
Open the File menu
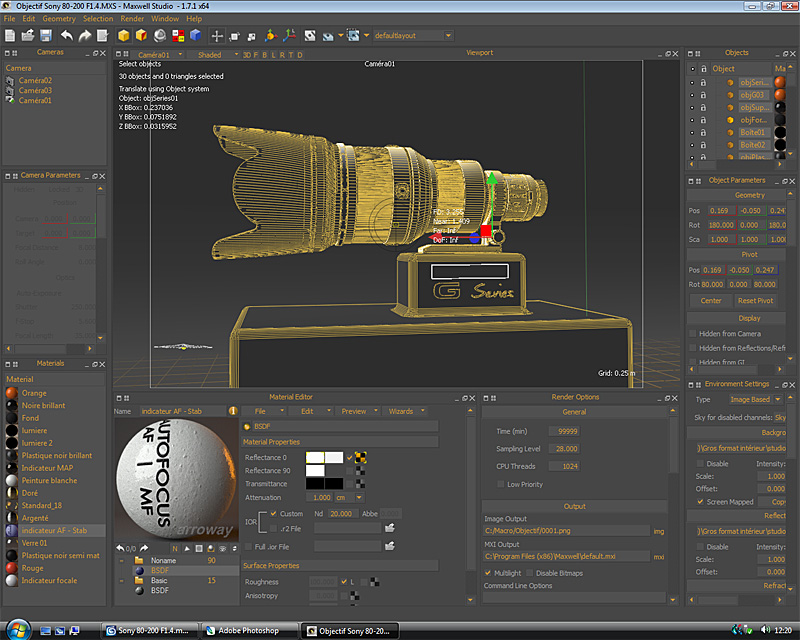[10, 18]
